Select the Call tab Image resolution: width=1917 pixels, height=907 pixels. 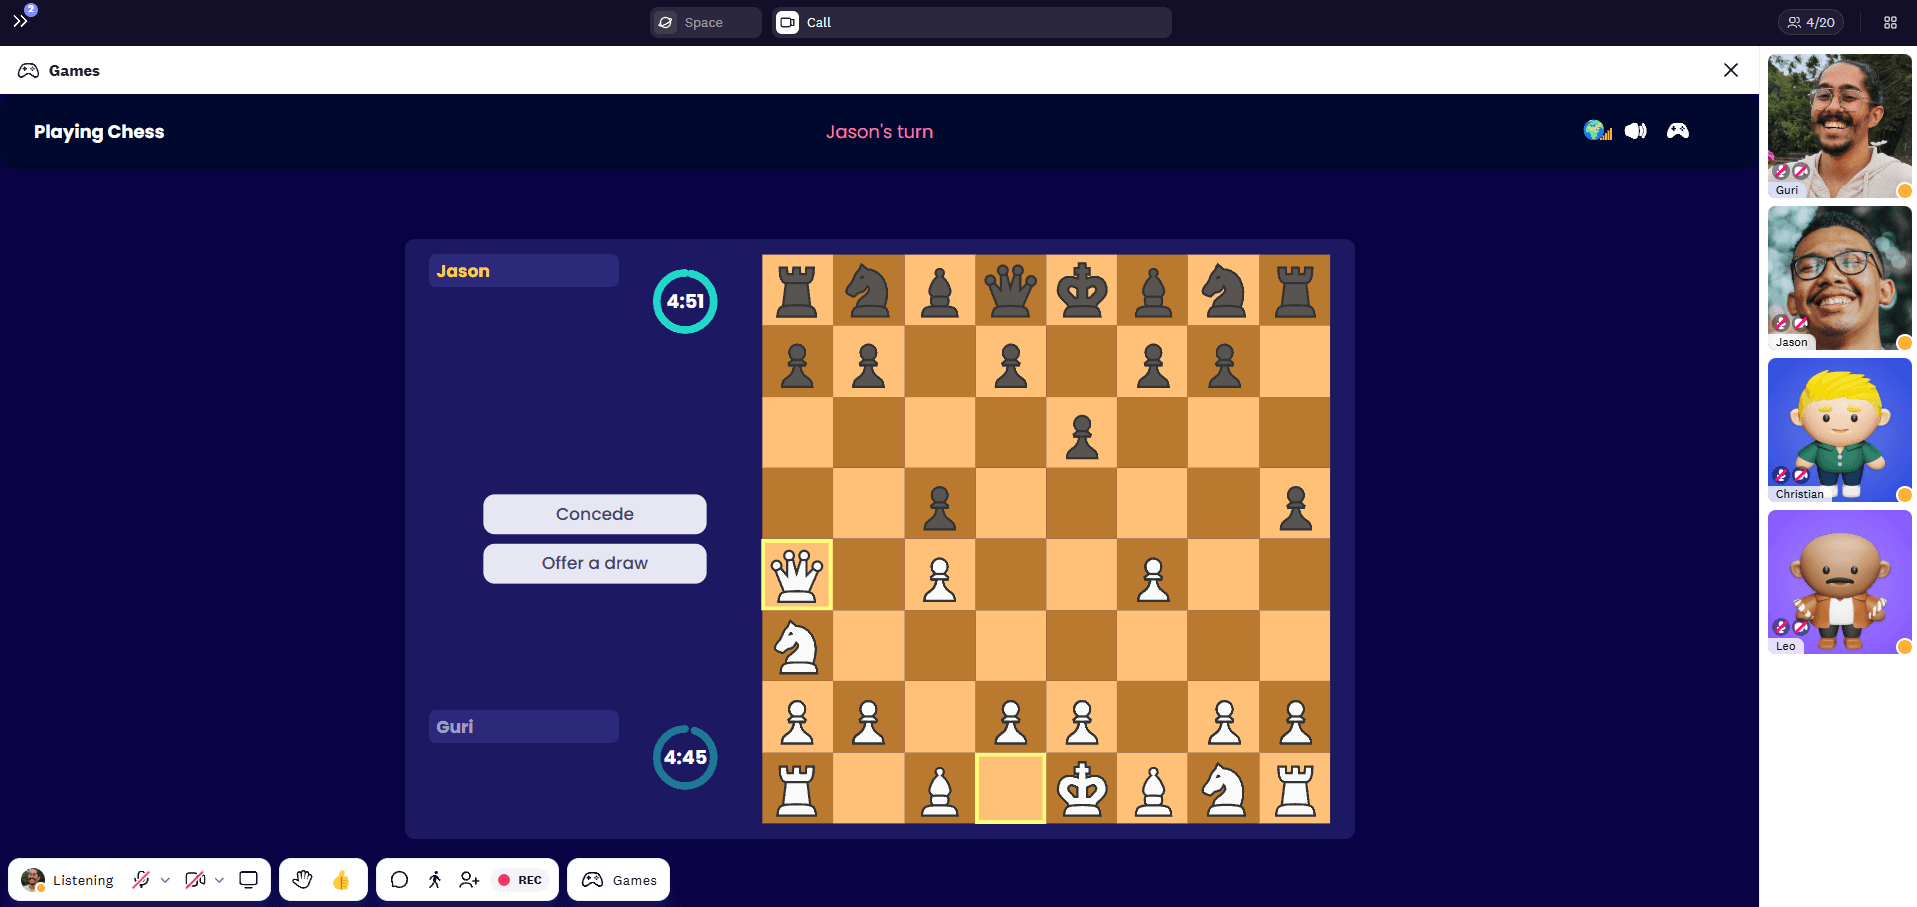pyautogui.click(x=970, y=22)
